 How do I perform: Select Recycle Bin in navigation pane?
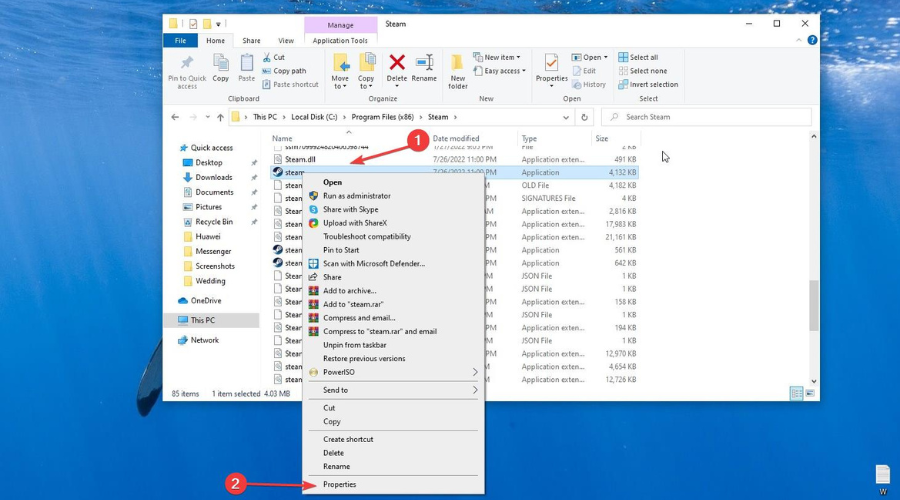[x=214, y=222]
